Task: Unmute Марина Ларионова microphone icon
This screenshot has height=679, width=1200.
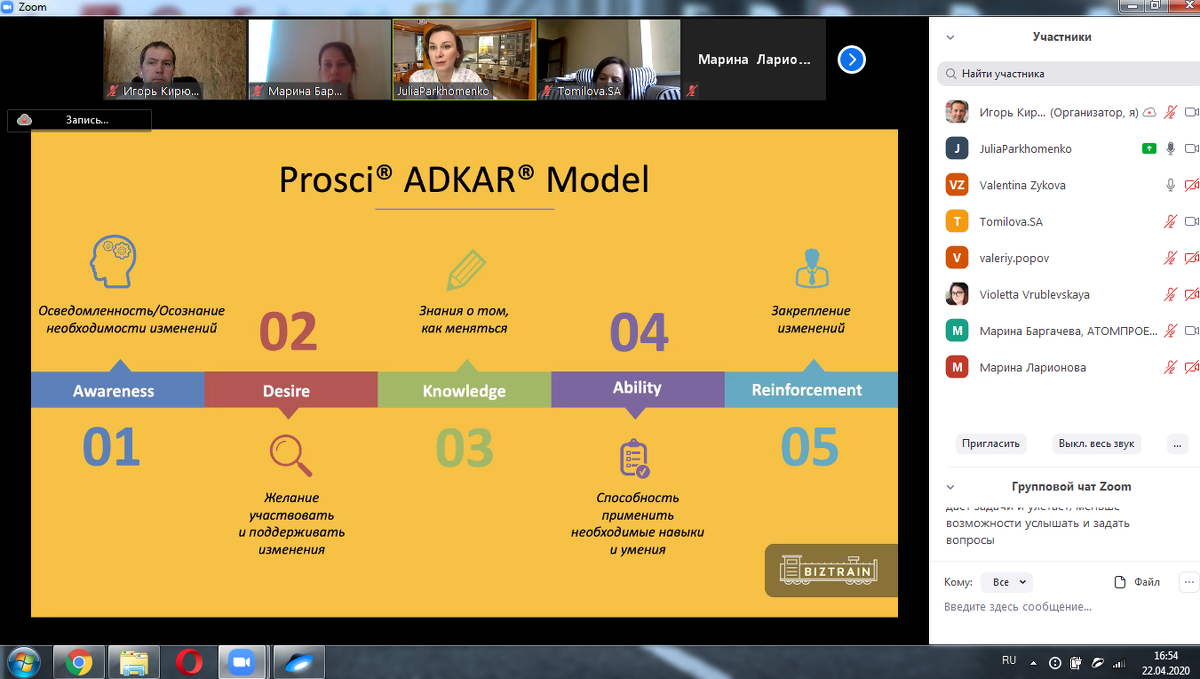Action: tap(1170, 367)
